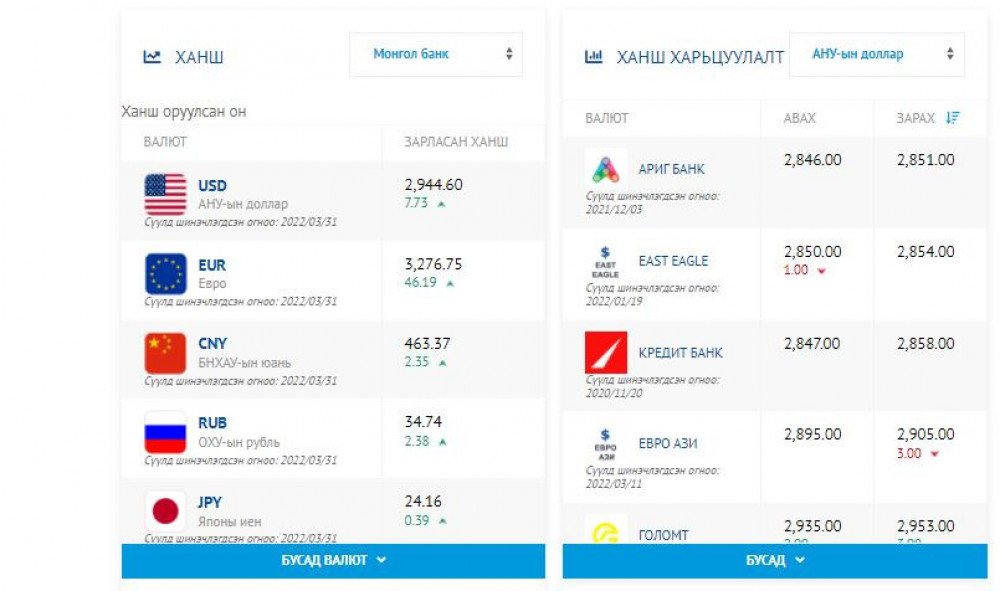This screenshot has height=591, width=1000.
Task: Click Евро Ази buy rate 2,895.00
Action: coord(812,434)
